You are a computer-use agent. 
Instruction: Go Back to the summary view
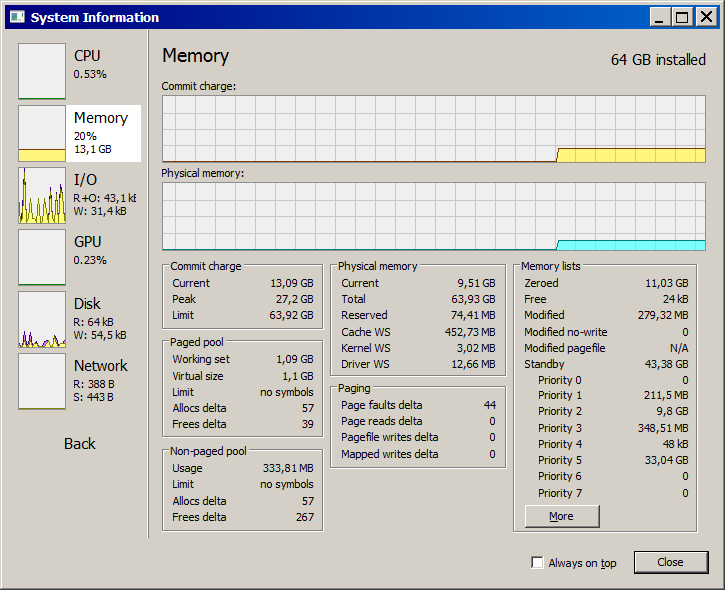pos(80,443)
